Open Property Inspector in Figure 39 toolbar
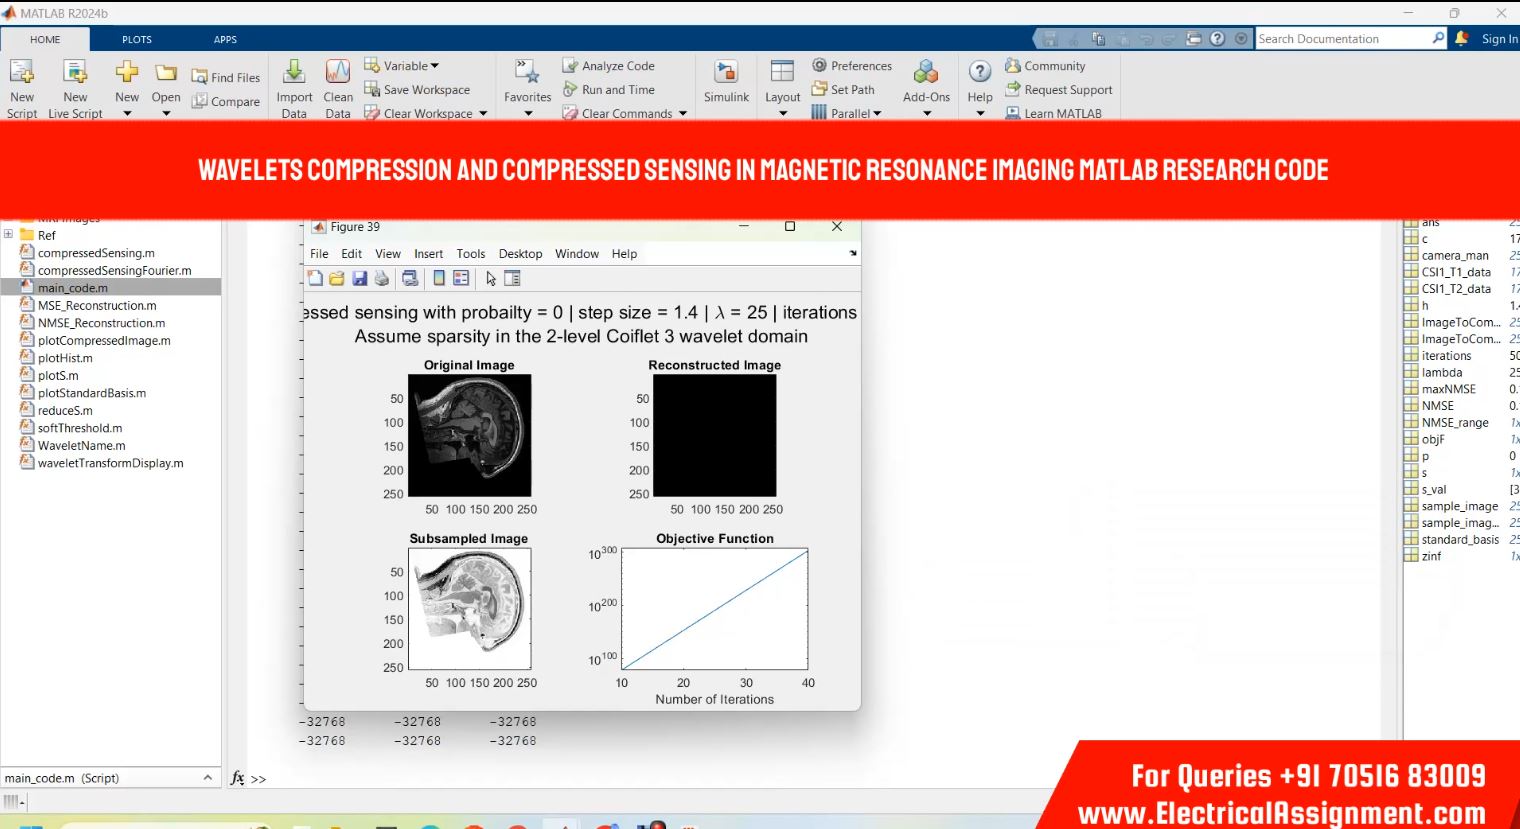The width and height of the screenshot is (1520, 829). pyautogui.click(x=513, y=278)
